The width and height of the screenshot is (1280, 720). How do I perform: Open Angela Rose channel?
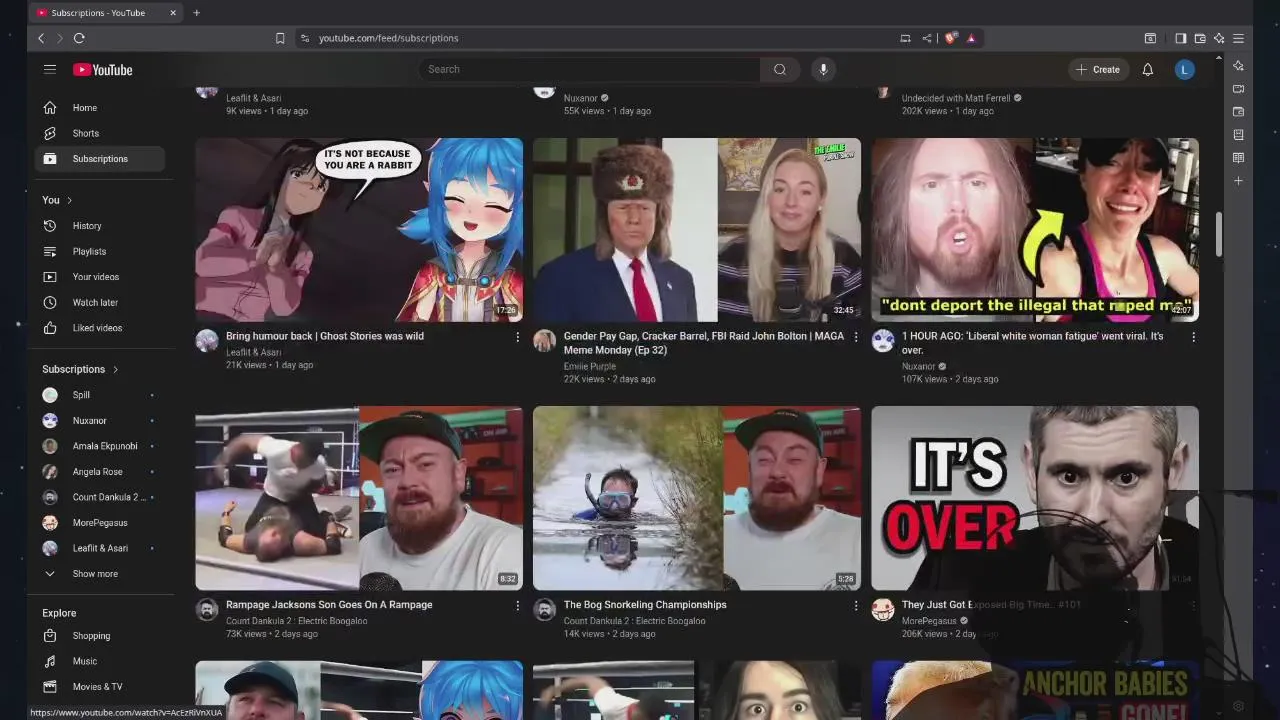coord(100,472)
